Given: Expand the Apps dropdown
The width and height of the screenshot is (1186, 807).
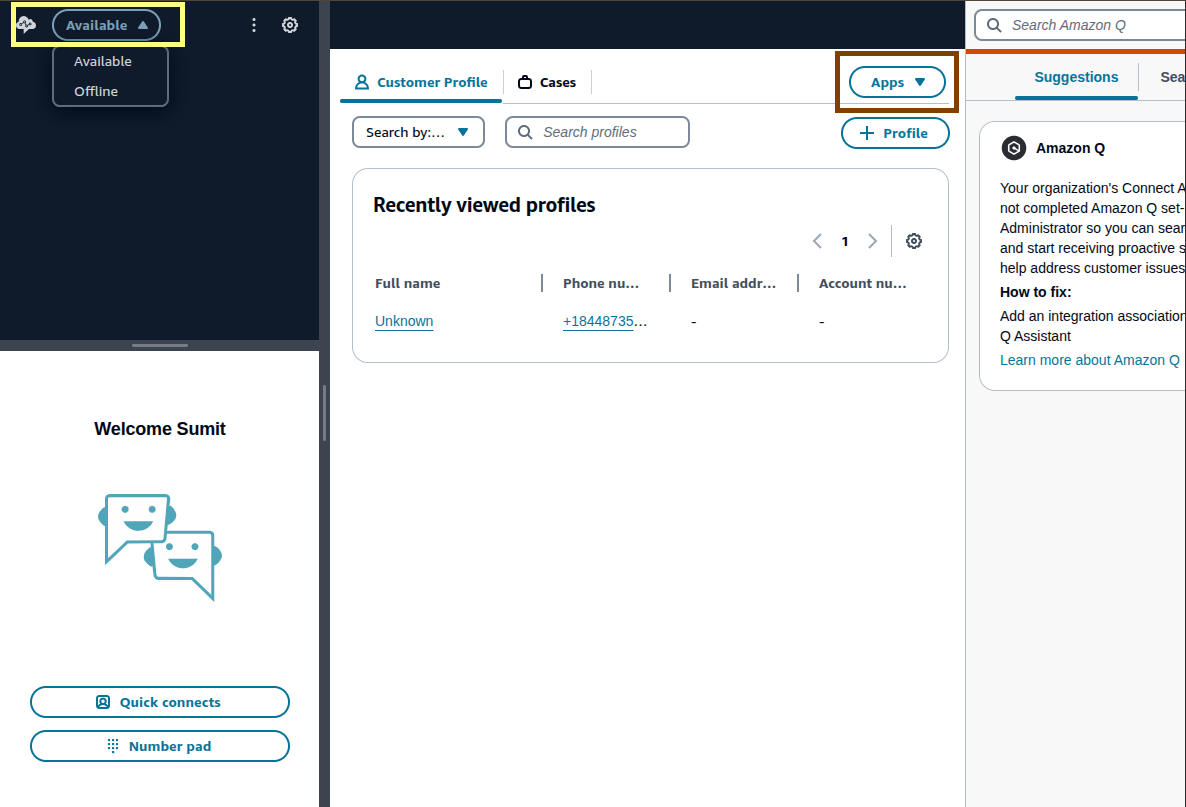Looking at the screenshot, I should click(897, 83).
